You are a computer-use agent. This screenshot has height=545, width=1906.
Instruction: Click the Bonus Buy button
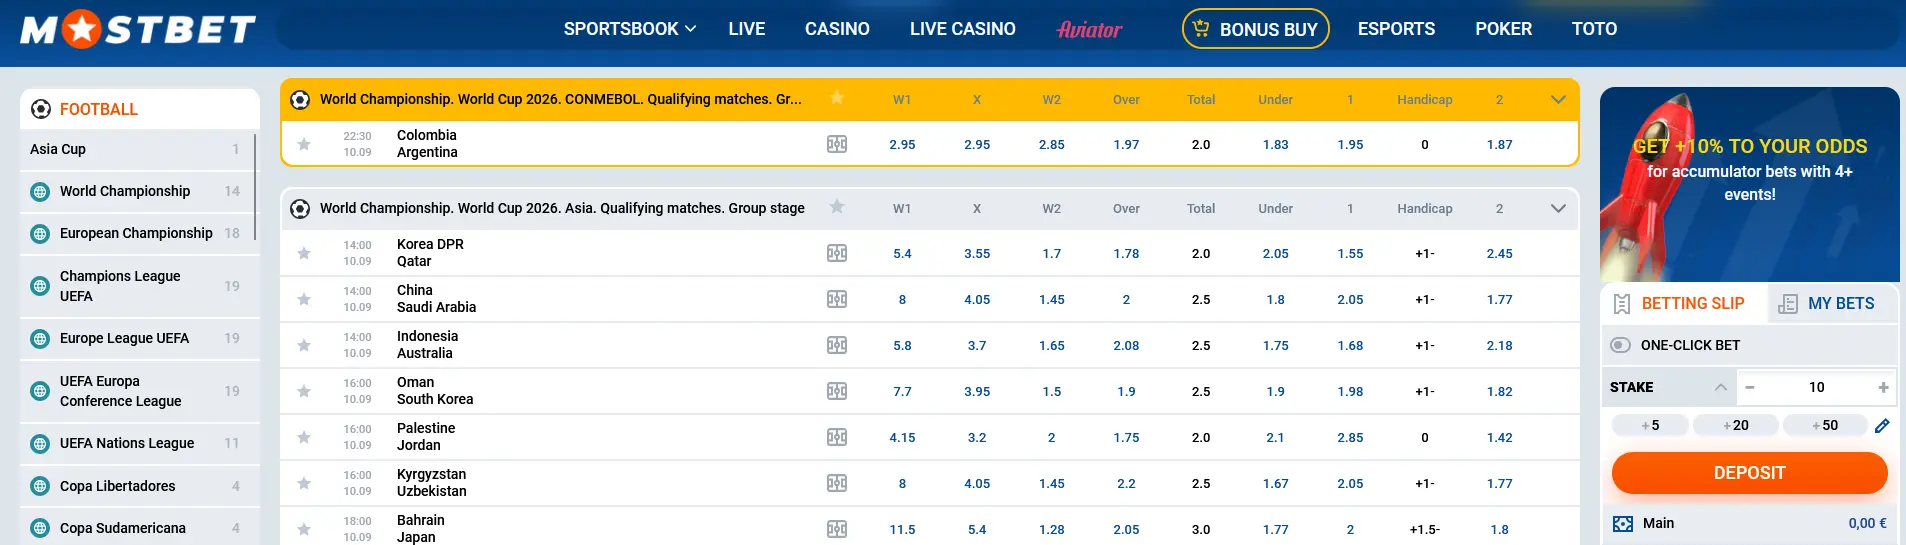(1255, 29)
